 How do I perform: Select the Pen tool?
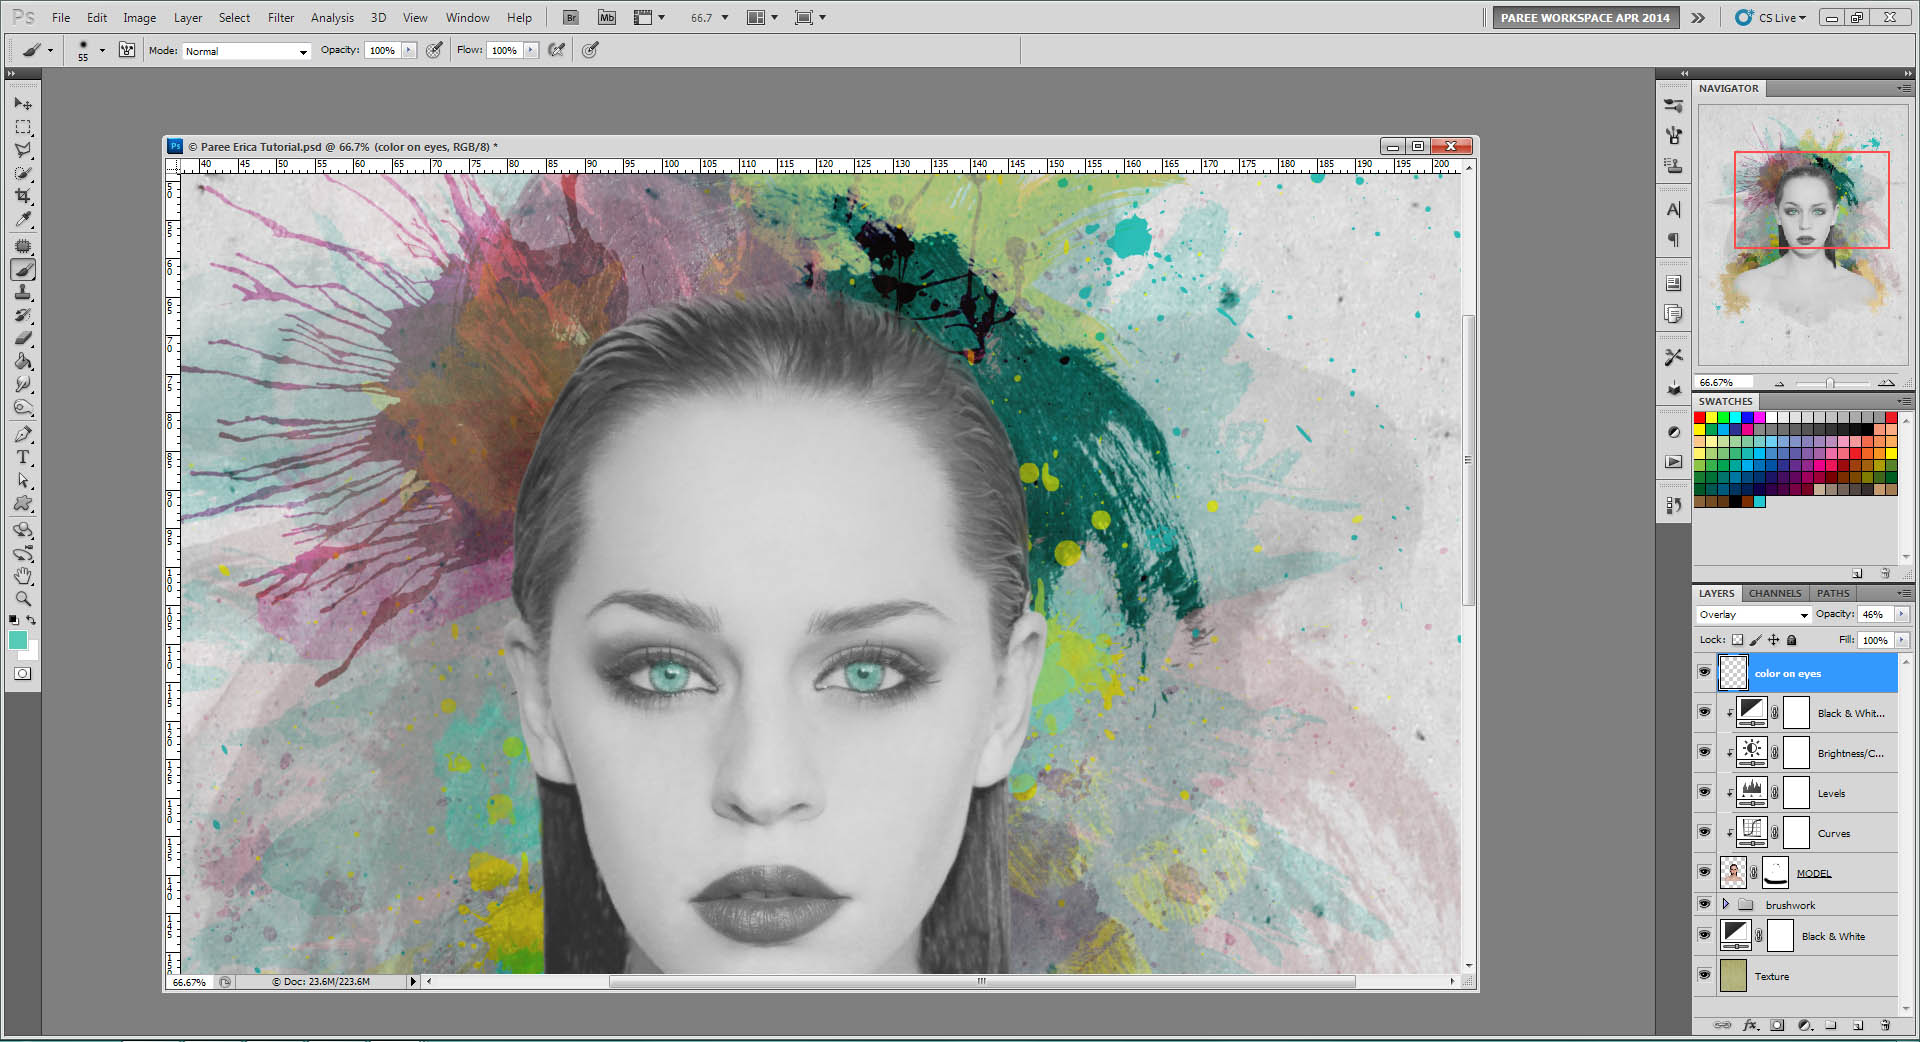pyautogui.click(x=23, y=434)
